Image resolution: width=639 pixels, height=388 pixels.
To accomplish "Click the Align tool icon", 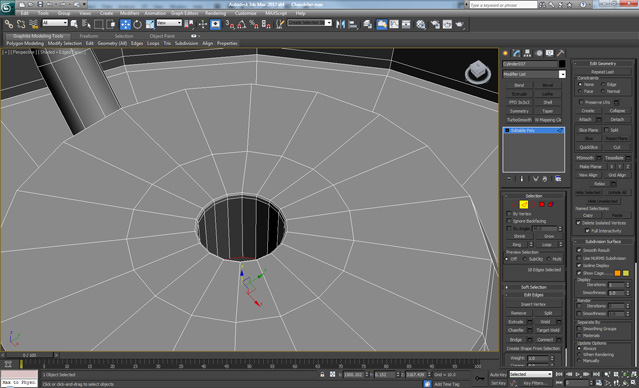I will pyautogui.click(x=353, y=24).
